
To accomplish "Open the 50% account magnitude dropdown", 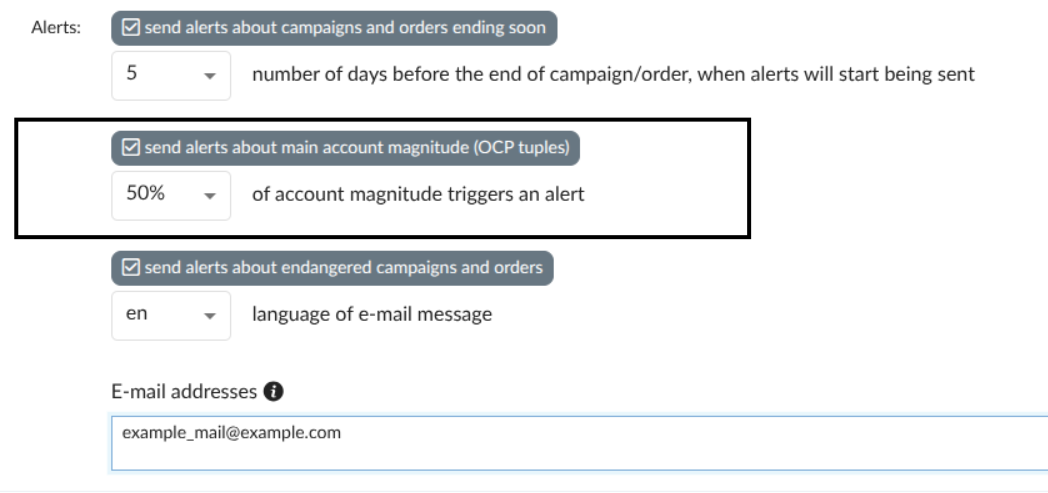I will coord(170,195).
